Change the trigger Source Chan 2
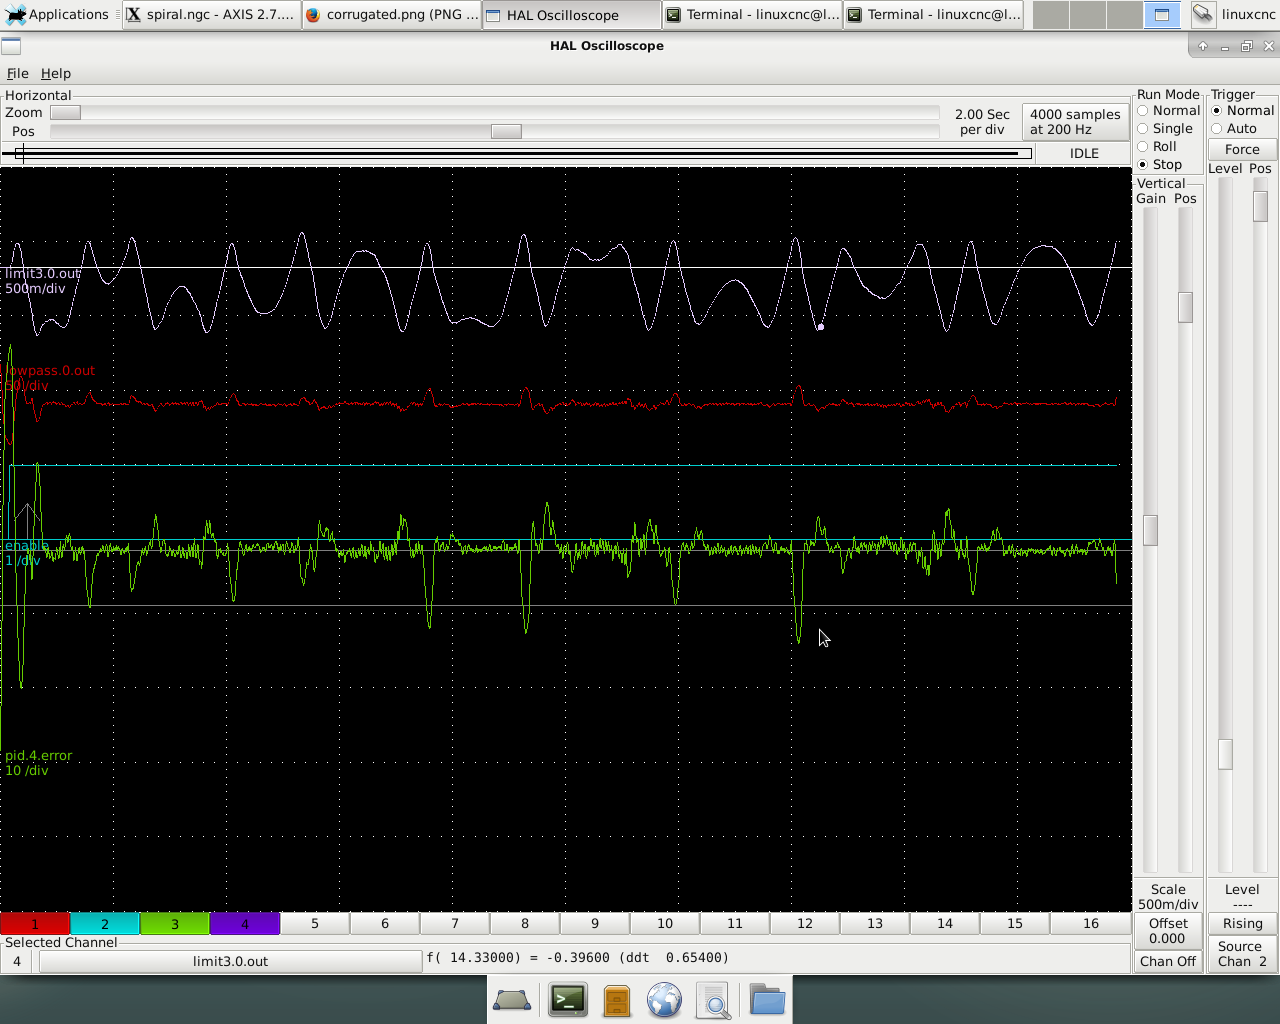Screen dimensions: 1280x1024 [x=1242, y=954]
